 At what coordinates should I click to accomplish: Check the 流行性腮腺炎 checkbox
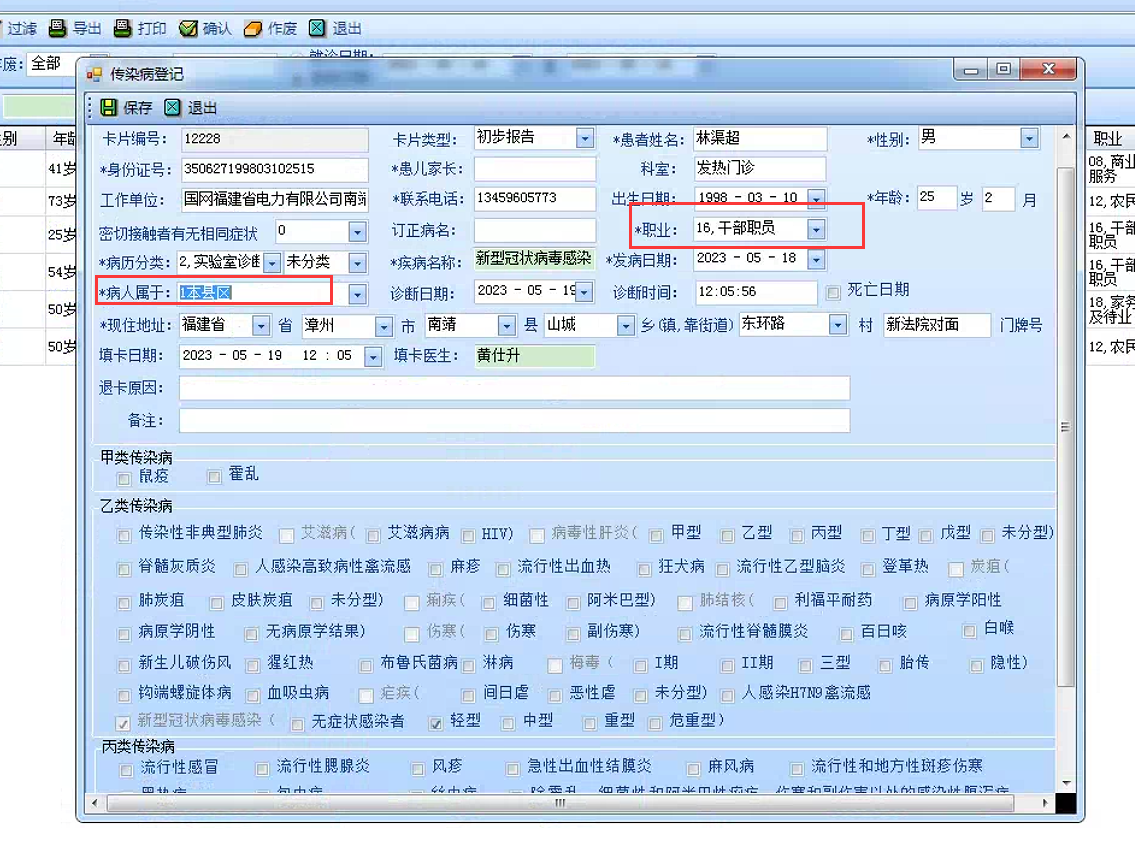pyautogui.click(x=262, y=769)
